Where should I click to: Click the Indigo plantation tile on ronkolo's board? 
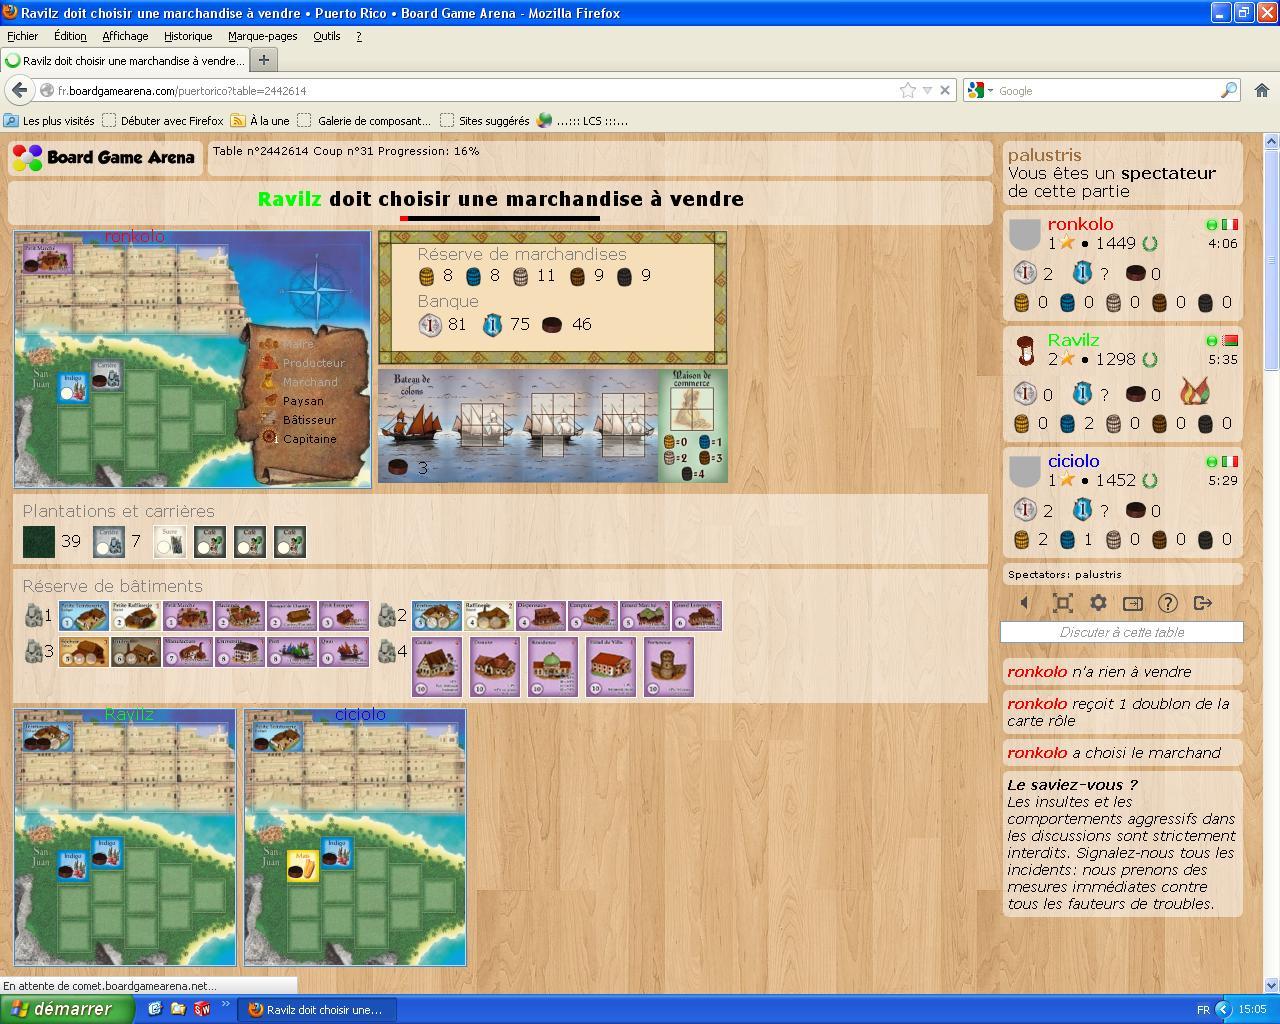tap(72, 386)
